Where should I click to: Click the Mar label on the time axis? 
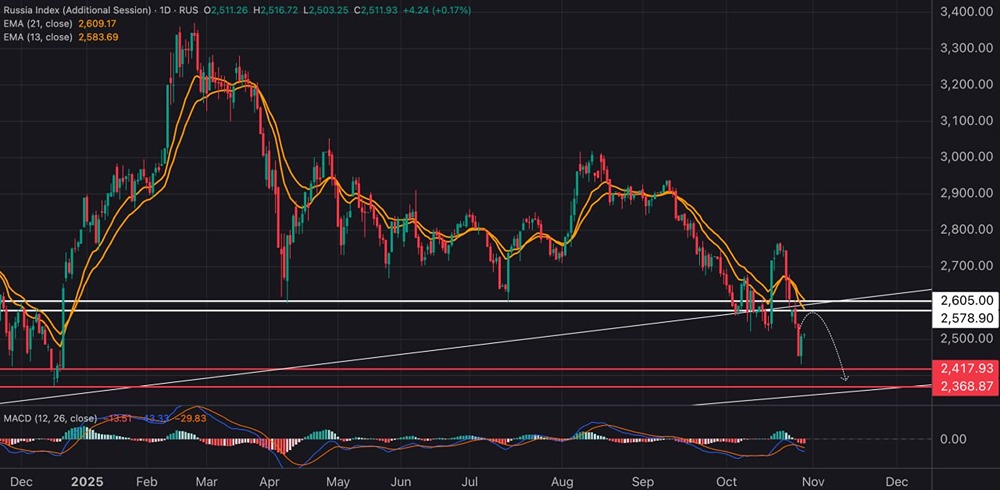(x=209, y=480)
